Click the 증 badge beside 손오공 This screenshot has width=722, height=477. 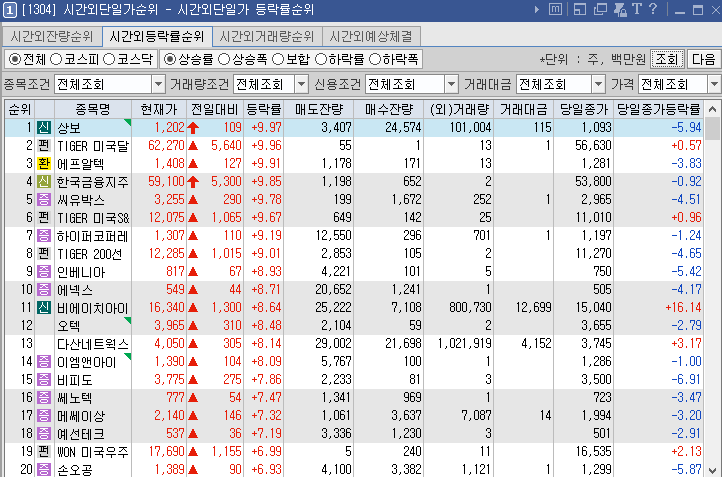(44, 469)
